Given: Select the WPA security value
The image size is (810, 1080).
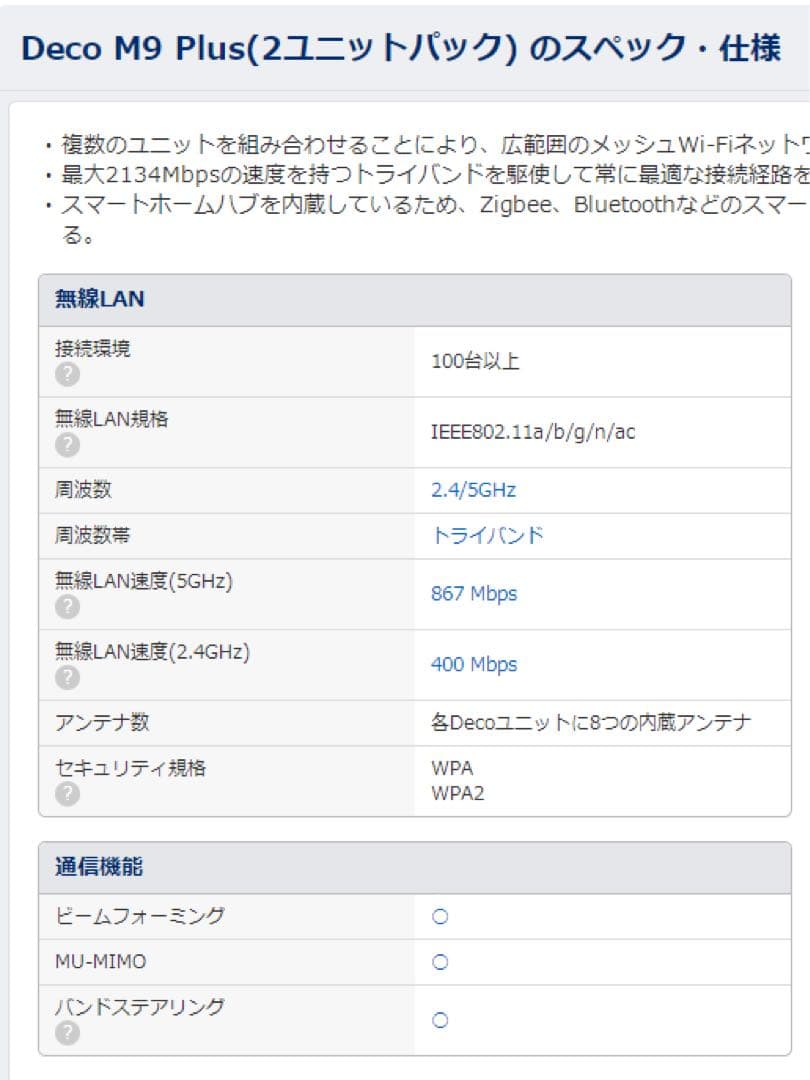Looking at the screenshot, I should click(x=452, y=768).
